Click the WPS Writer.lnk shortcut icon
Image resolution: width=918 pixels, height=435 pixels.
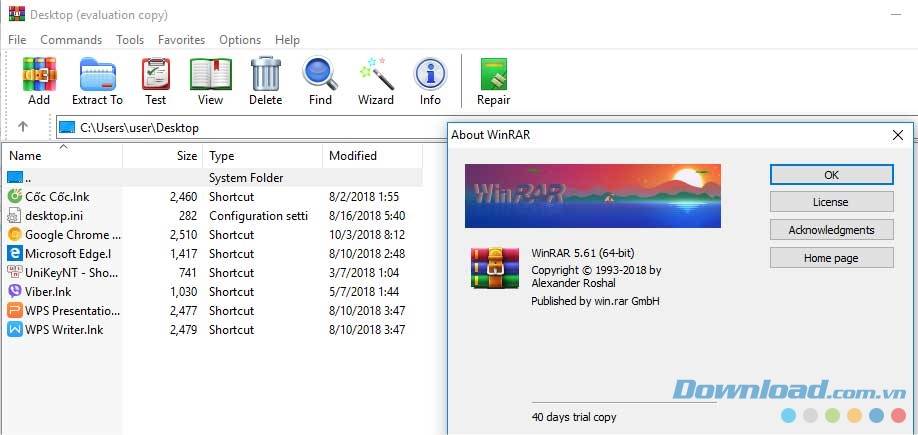(x=15, y=330)
